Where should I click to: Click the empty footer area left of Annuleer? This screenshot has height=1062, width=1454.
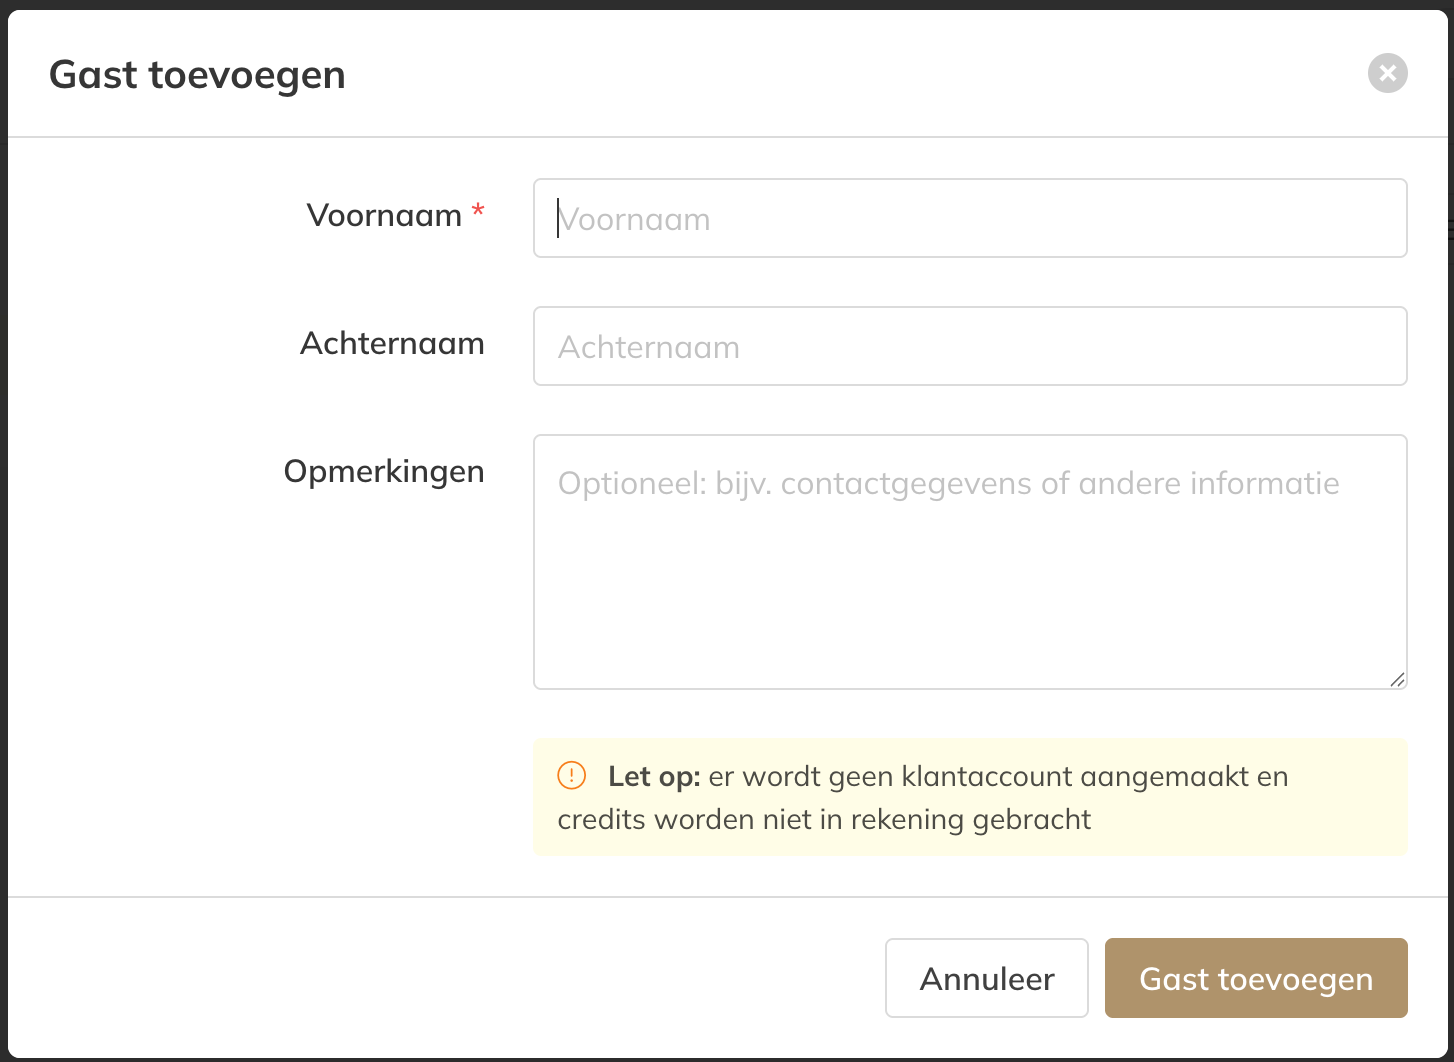(x=450, y=978)
